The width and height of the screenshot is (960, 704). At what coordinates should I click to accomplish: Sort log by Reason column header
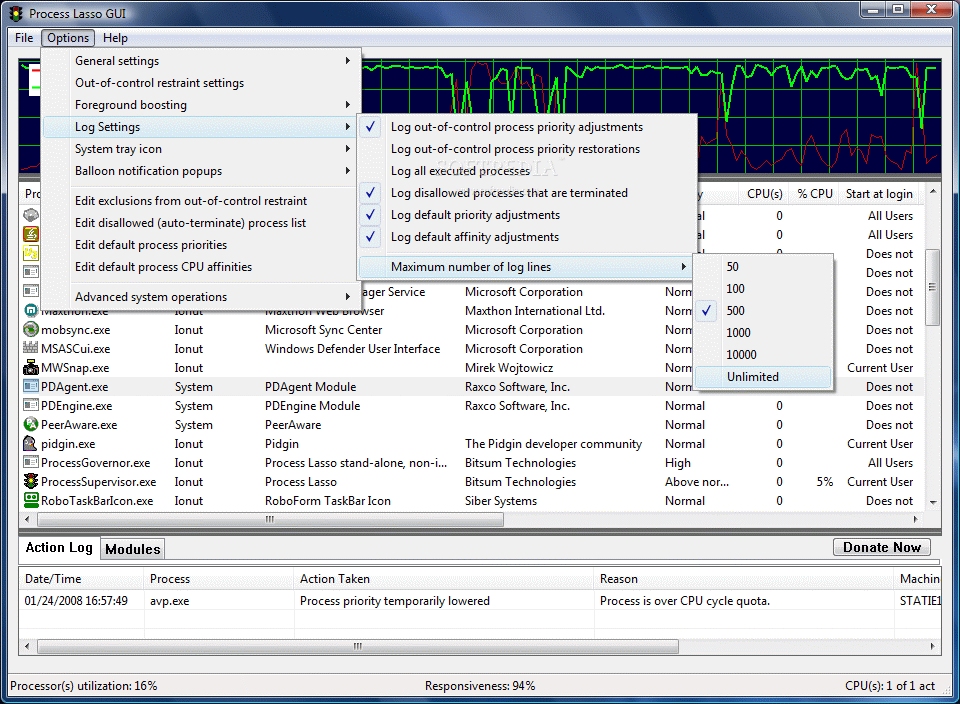pyautogui.click(x=744, y=579)
